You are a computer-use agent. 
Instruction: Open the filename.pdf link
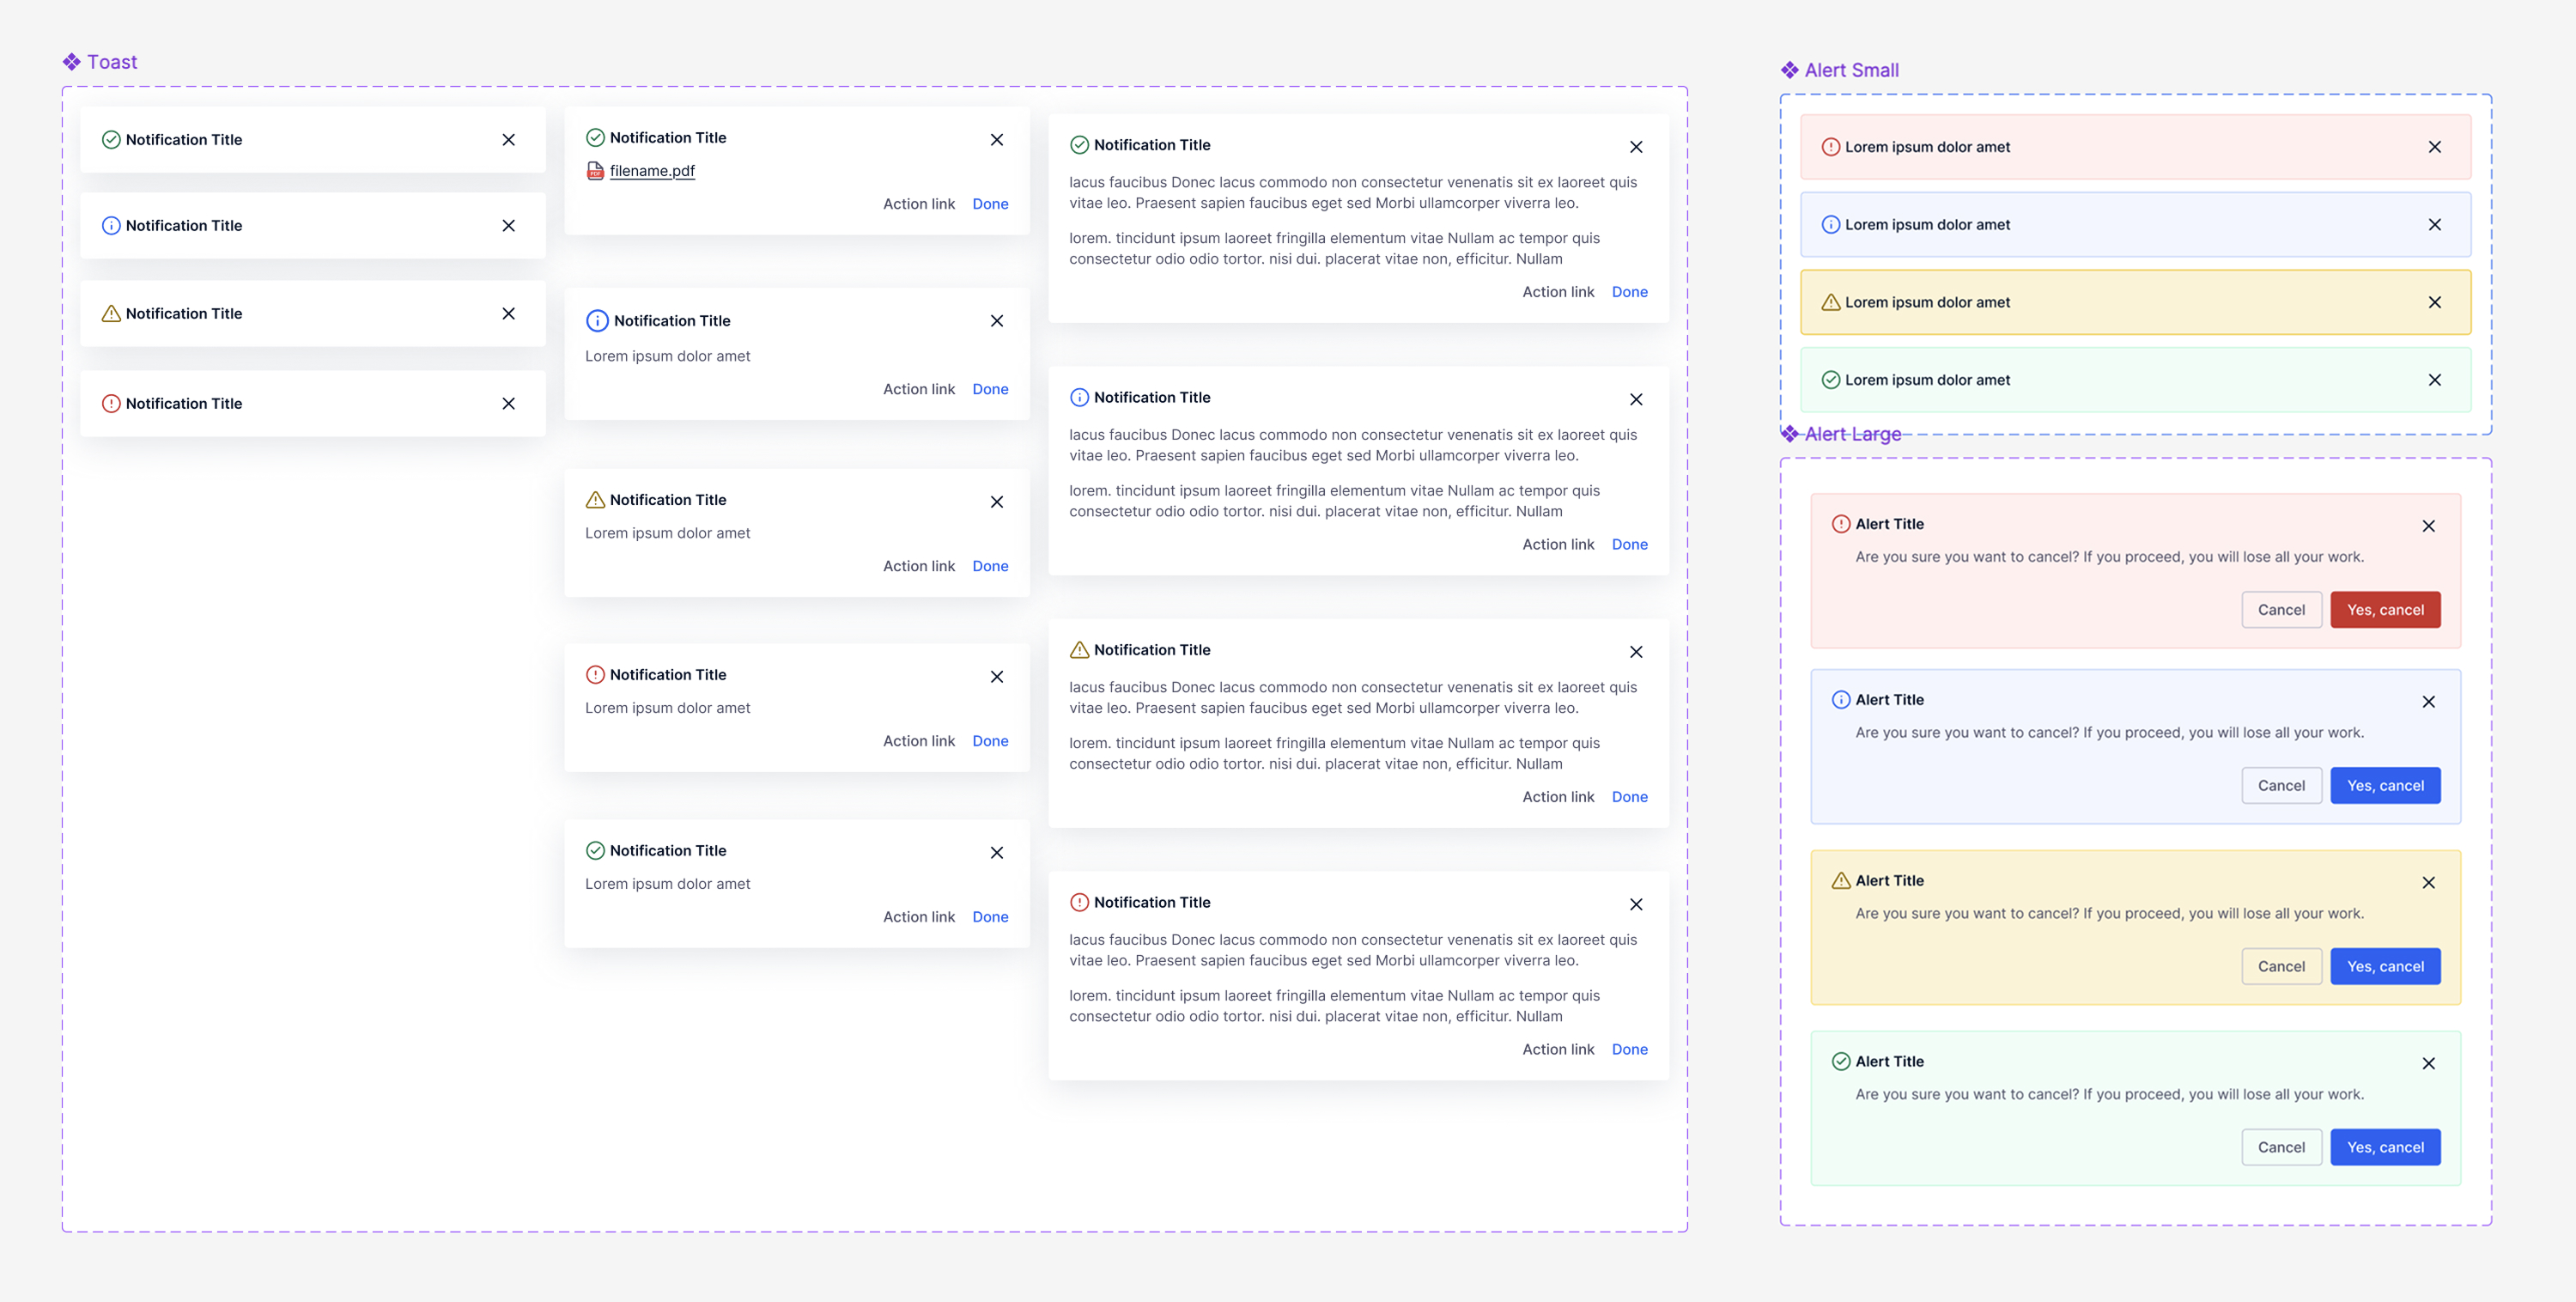[x=652, y=171]
